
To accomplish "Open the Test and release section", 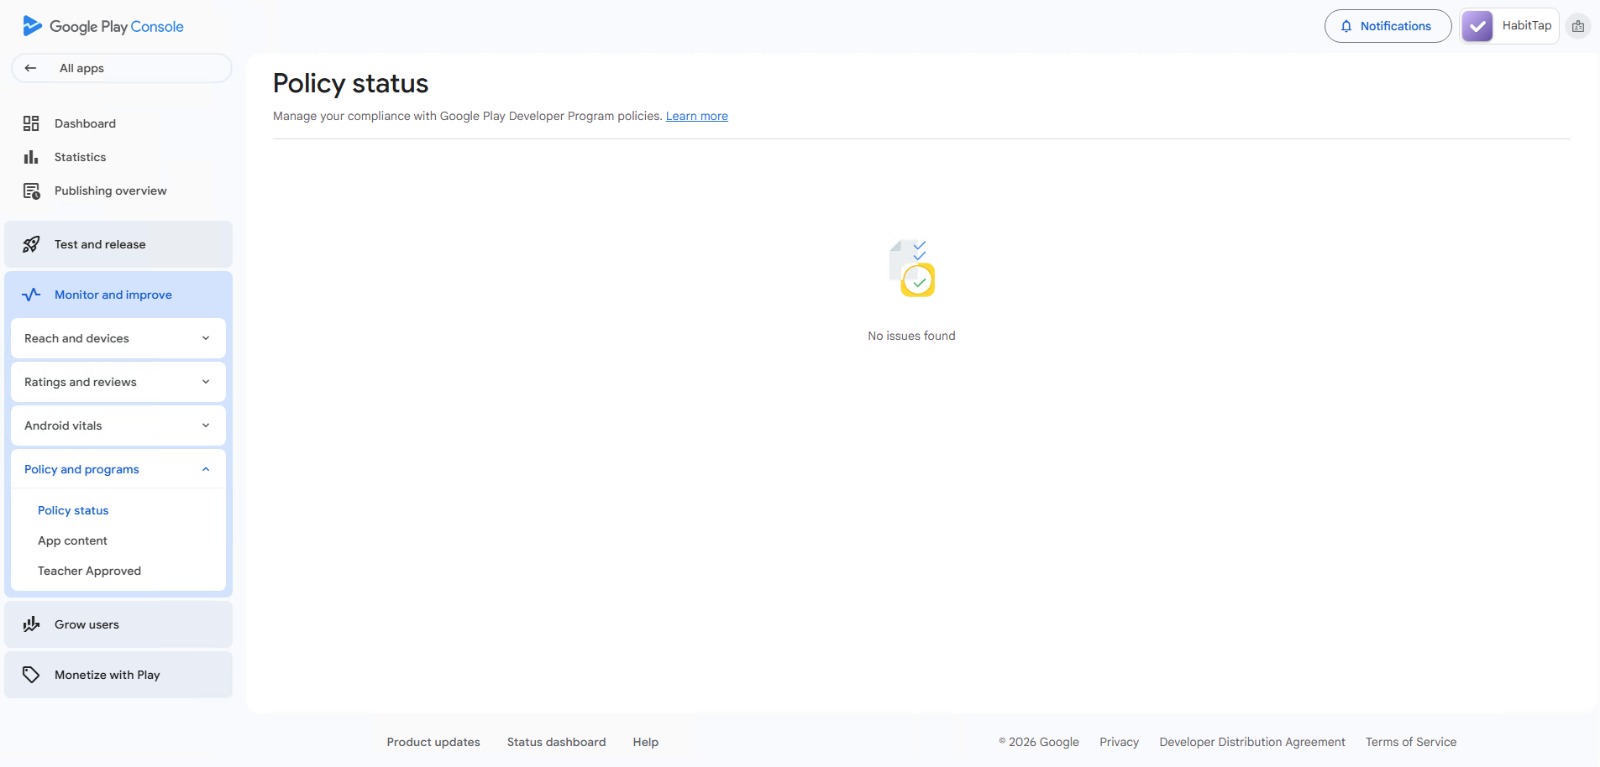I will (x=118, y=244).
